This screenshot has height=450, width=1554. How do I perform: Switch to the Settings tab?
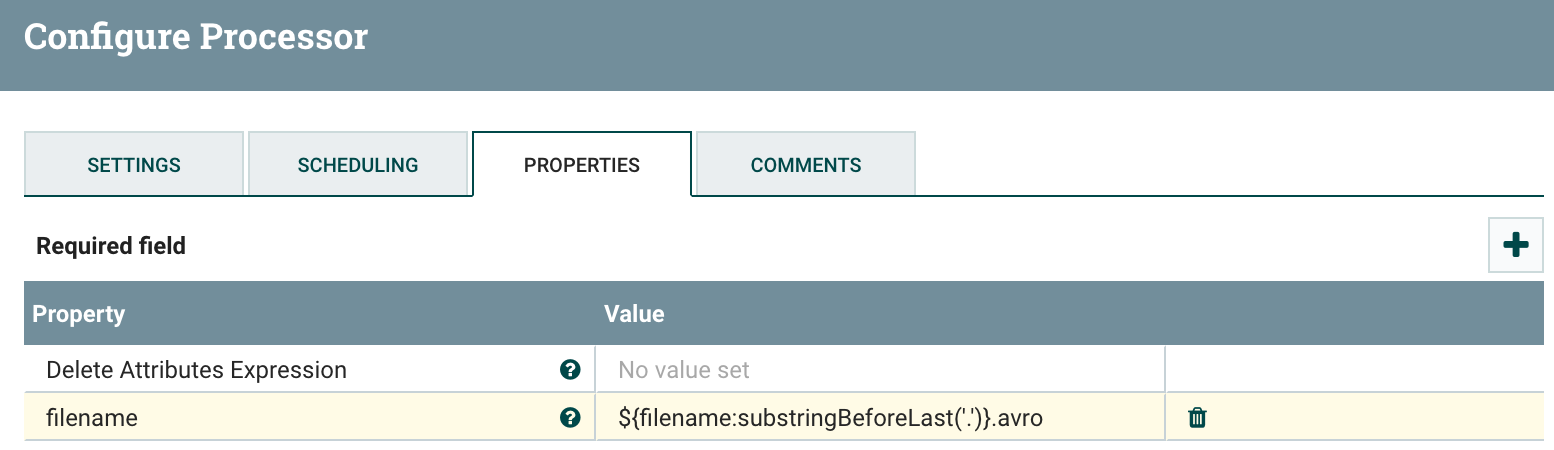(134, 165)
